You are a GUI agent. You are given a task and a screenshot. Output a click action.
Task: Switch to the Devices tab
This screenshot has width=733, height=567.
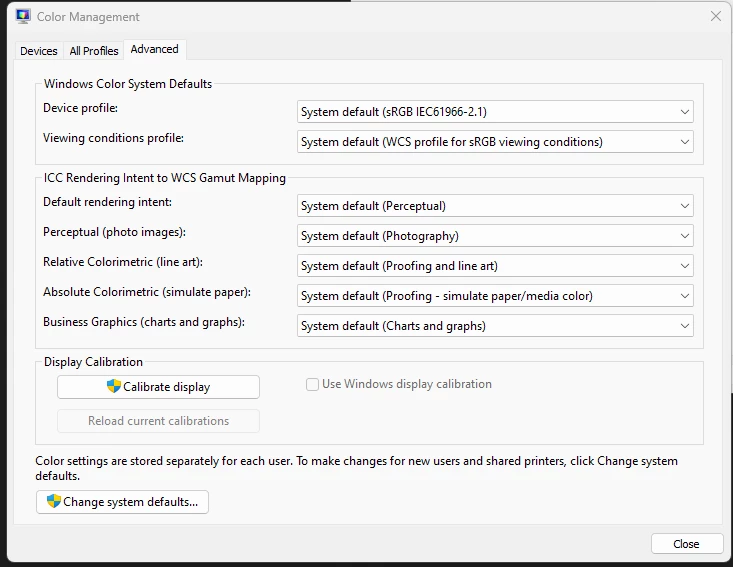[39, 50]
